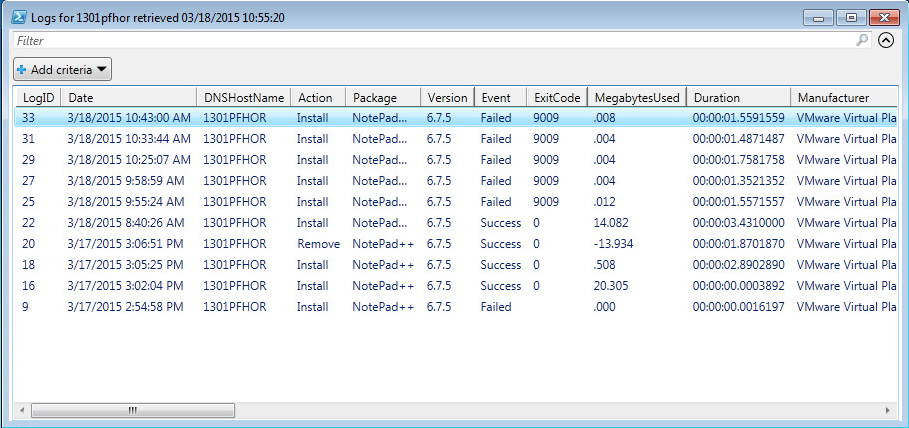Sort by Date column header

click(128, 98)
